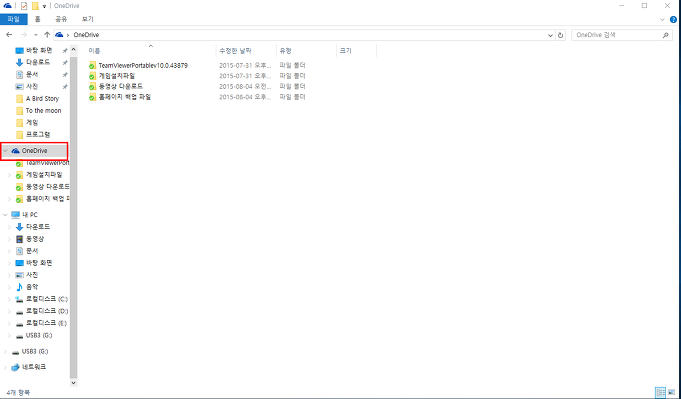
Task: Select the 게임 folder in Quick access
Action: click(x=32, y=123)
